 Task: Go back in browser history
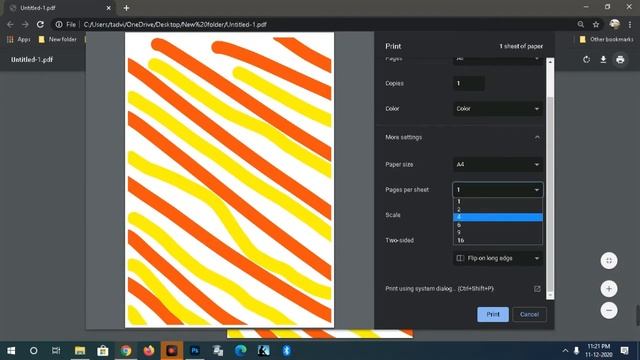point(10,24)
